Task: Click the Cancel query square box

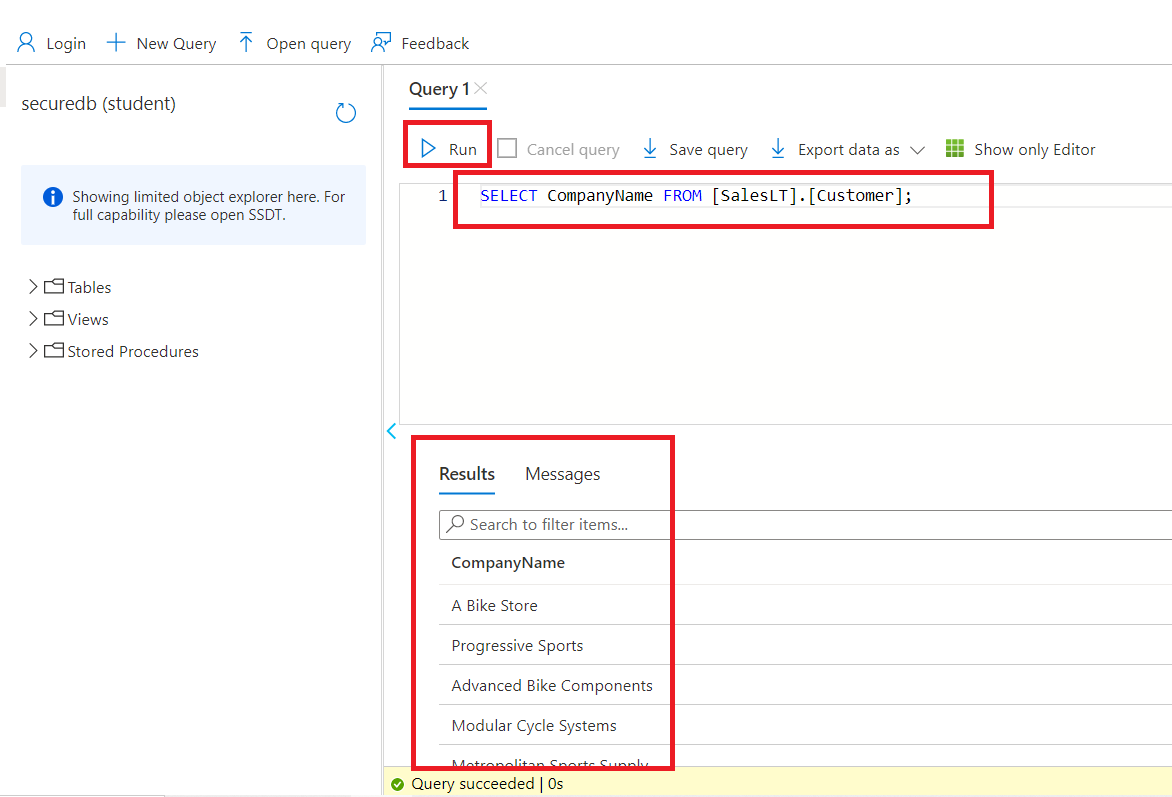Action: tap(508, 149)
